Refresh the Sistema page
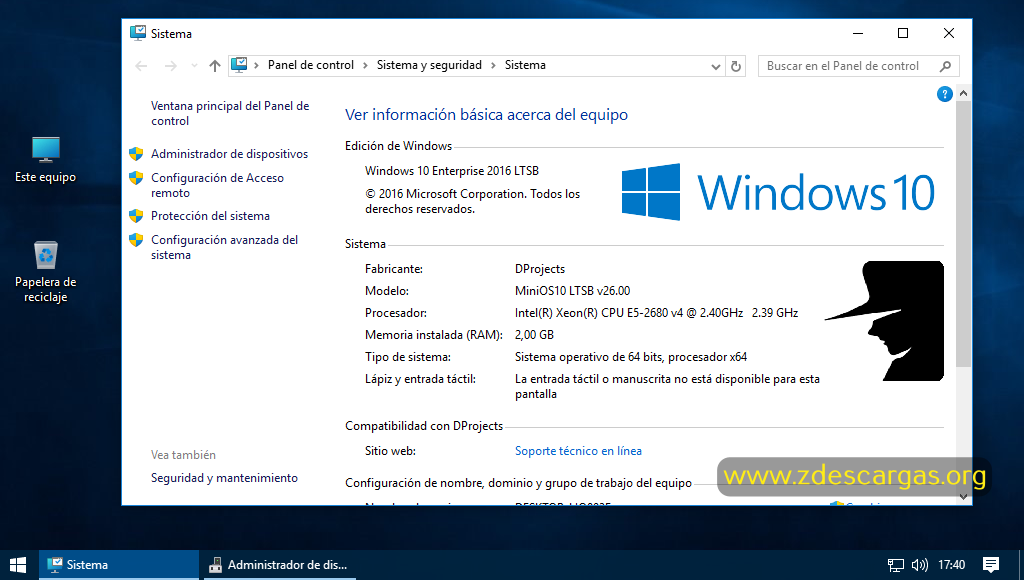 point(736,66)
